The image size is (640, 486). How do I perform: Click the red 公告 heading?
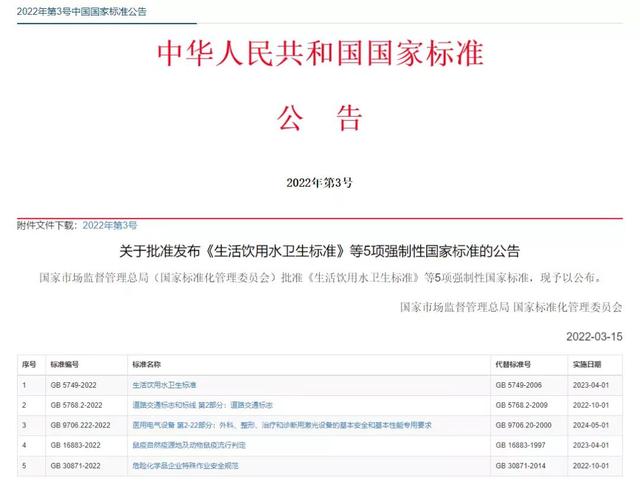(x=320, y=118)
